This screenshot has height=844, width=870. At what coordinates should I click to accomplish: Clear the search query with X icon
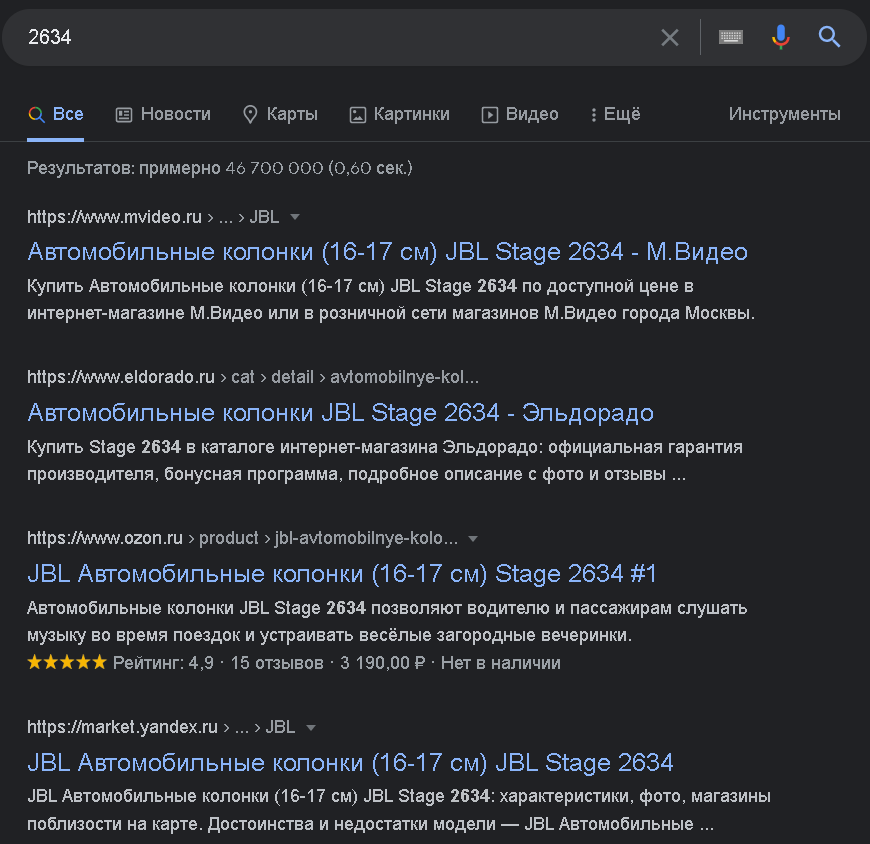tap(670, 38)
